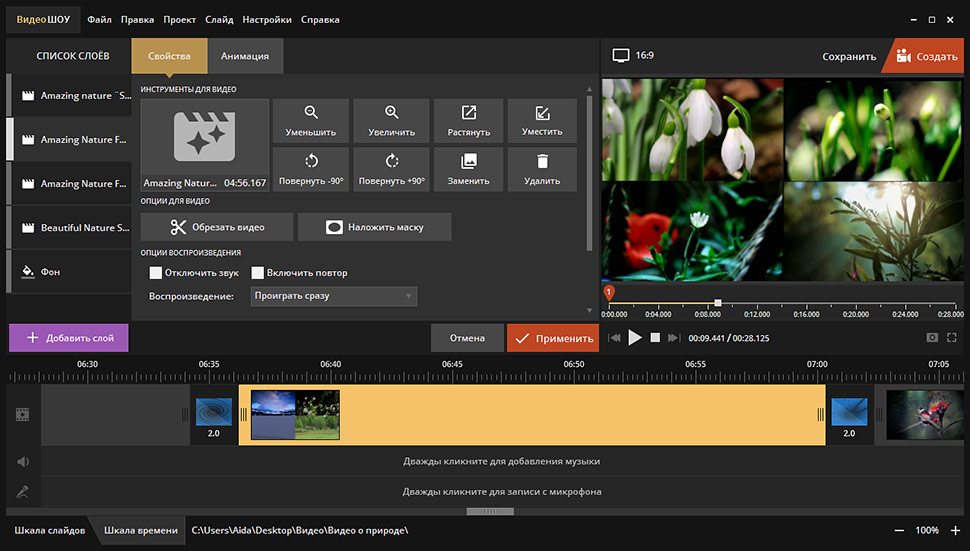Screen dimensions: 970x551
Task: Select the Фон background layer
Action: tap(71, 271)
